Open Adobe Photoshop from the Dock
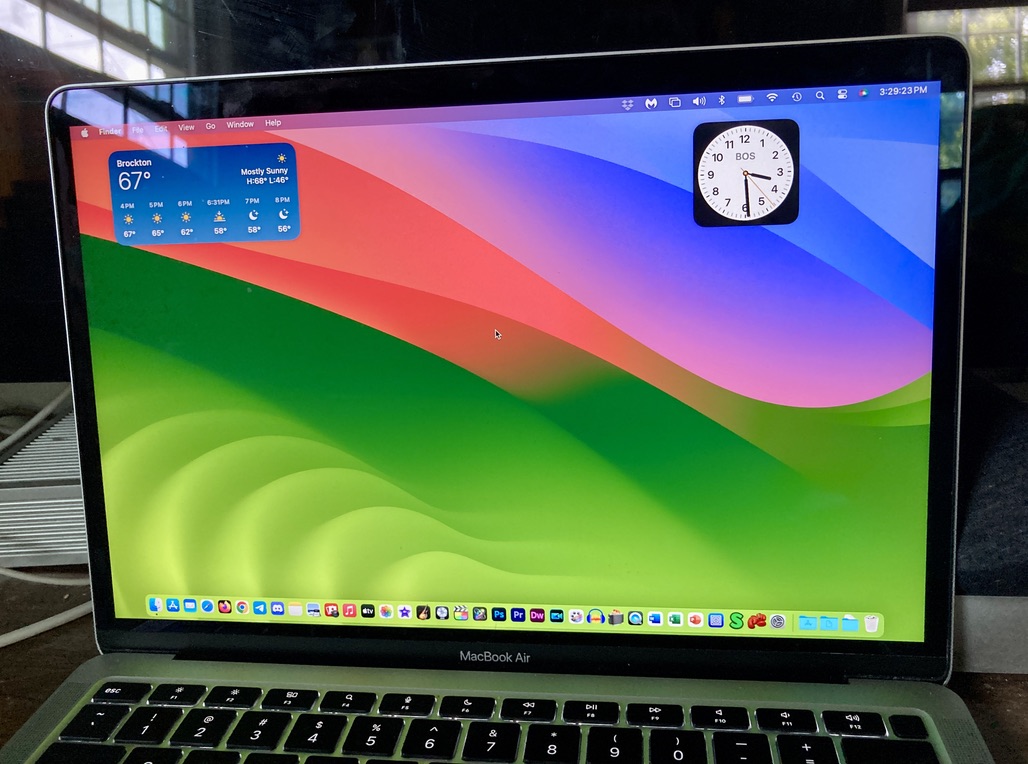This screenshot has width=1028, height=764. tap(499, 614)
